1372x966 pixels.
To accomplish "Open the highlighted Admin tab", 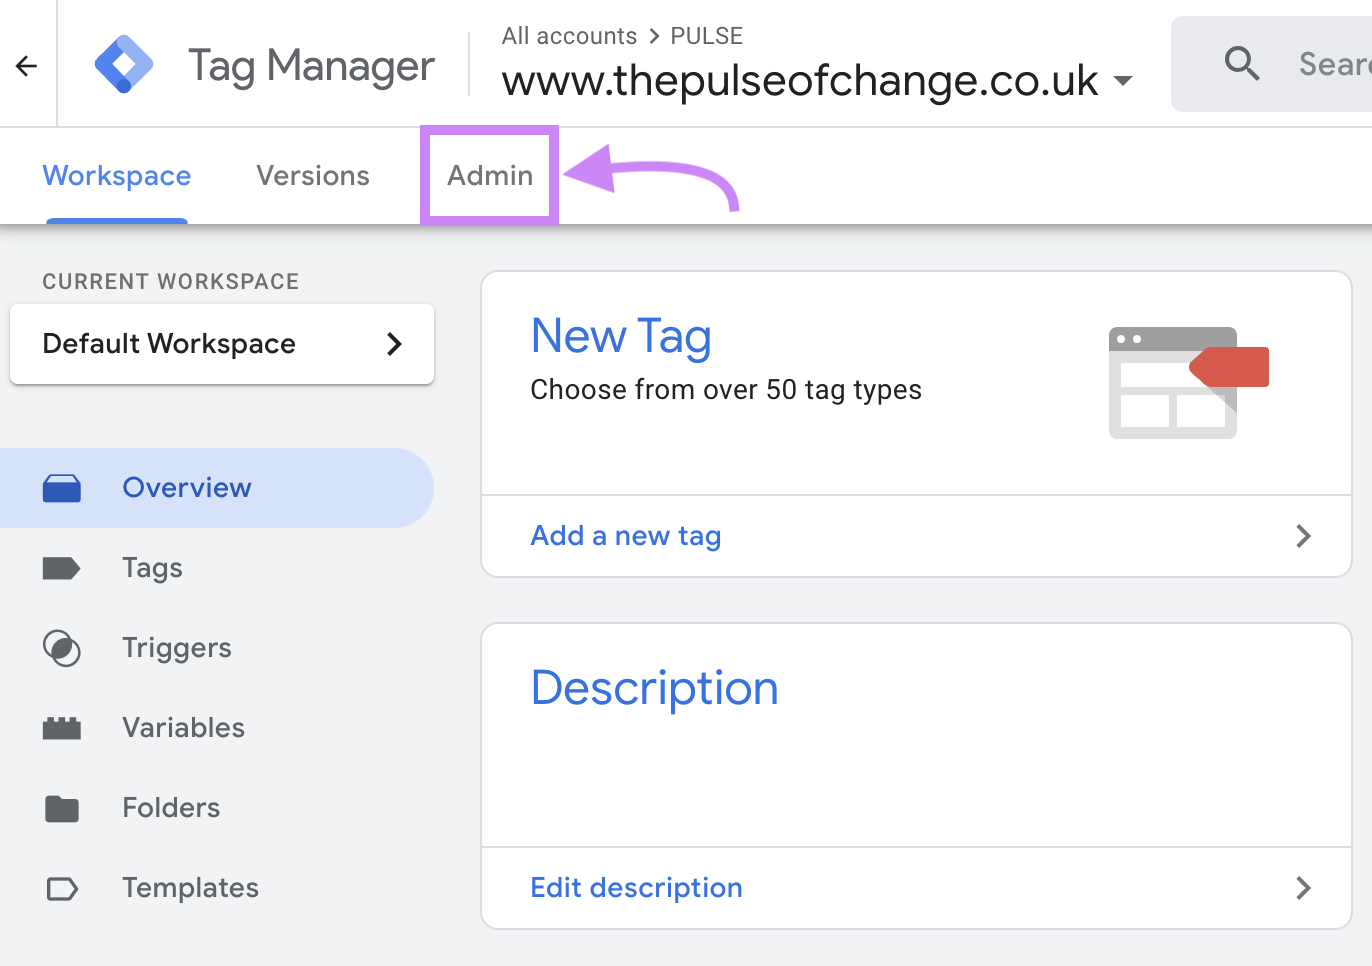I will pyautogui.click(x=489, y=175).
